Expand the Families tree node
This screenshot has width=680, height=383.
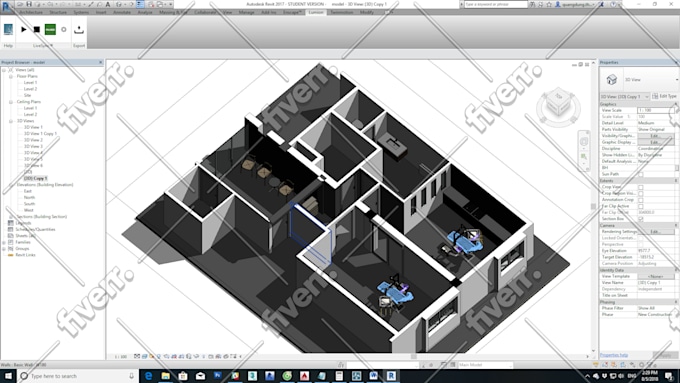point(4,242)
